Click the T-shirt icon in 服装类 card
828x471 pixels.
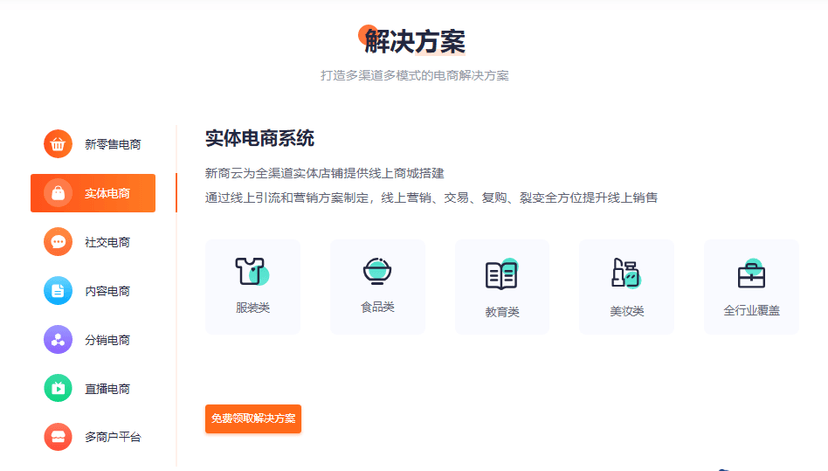click(252, 271)
